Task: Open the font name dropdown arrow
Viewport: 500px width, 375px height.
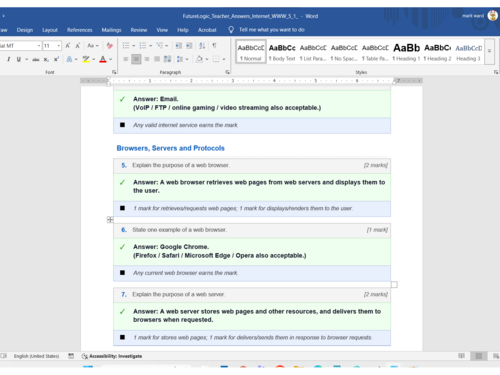Action: tap(39, 46)
